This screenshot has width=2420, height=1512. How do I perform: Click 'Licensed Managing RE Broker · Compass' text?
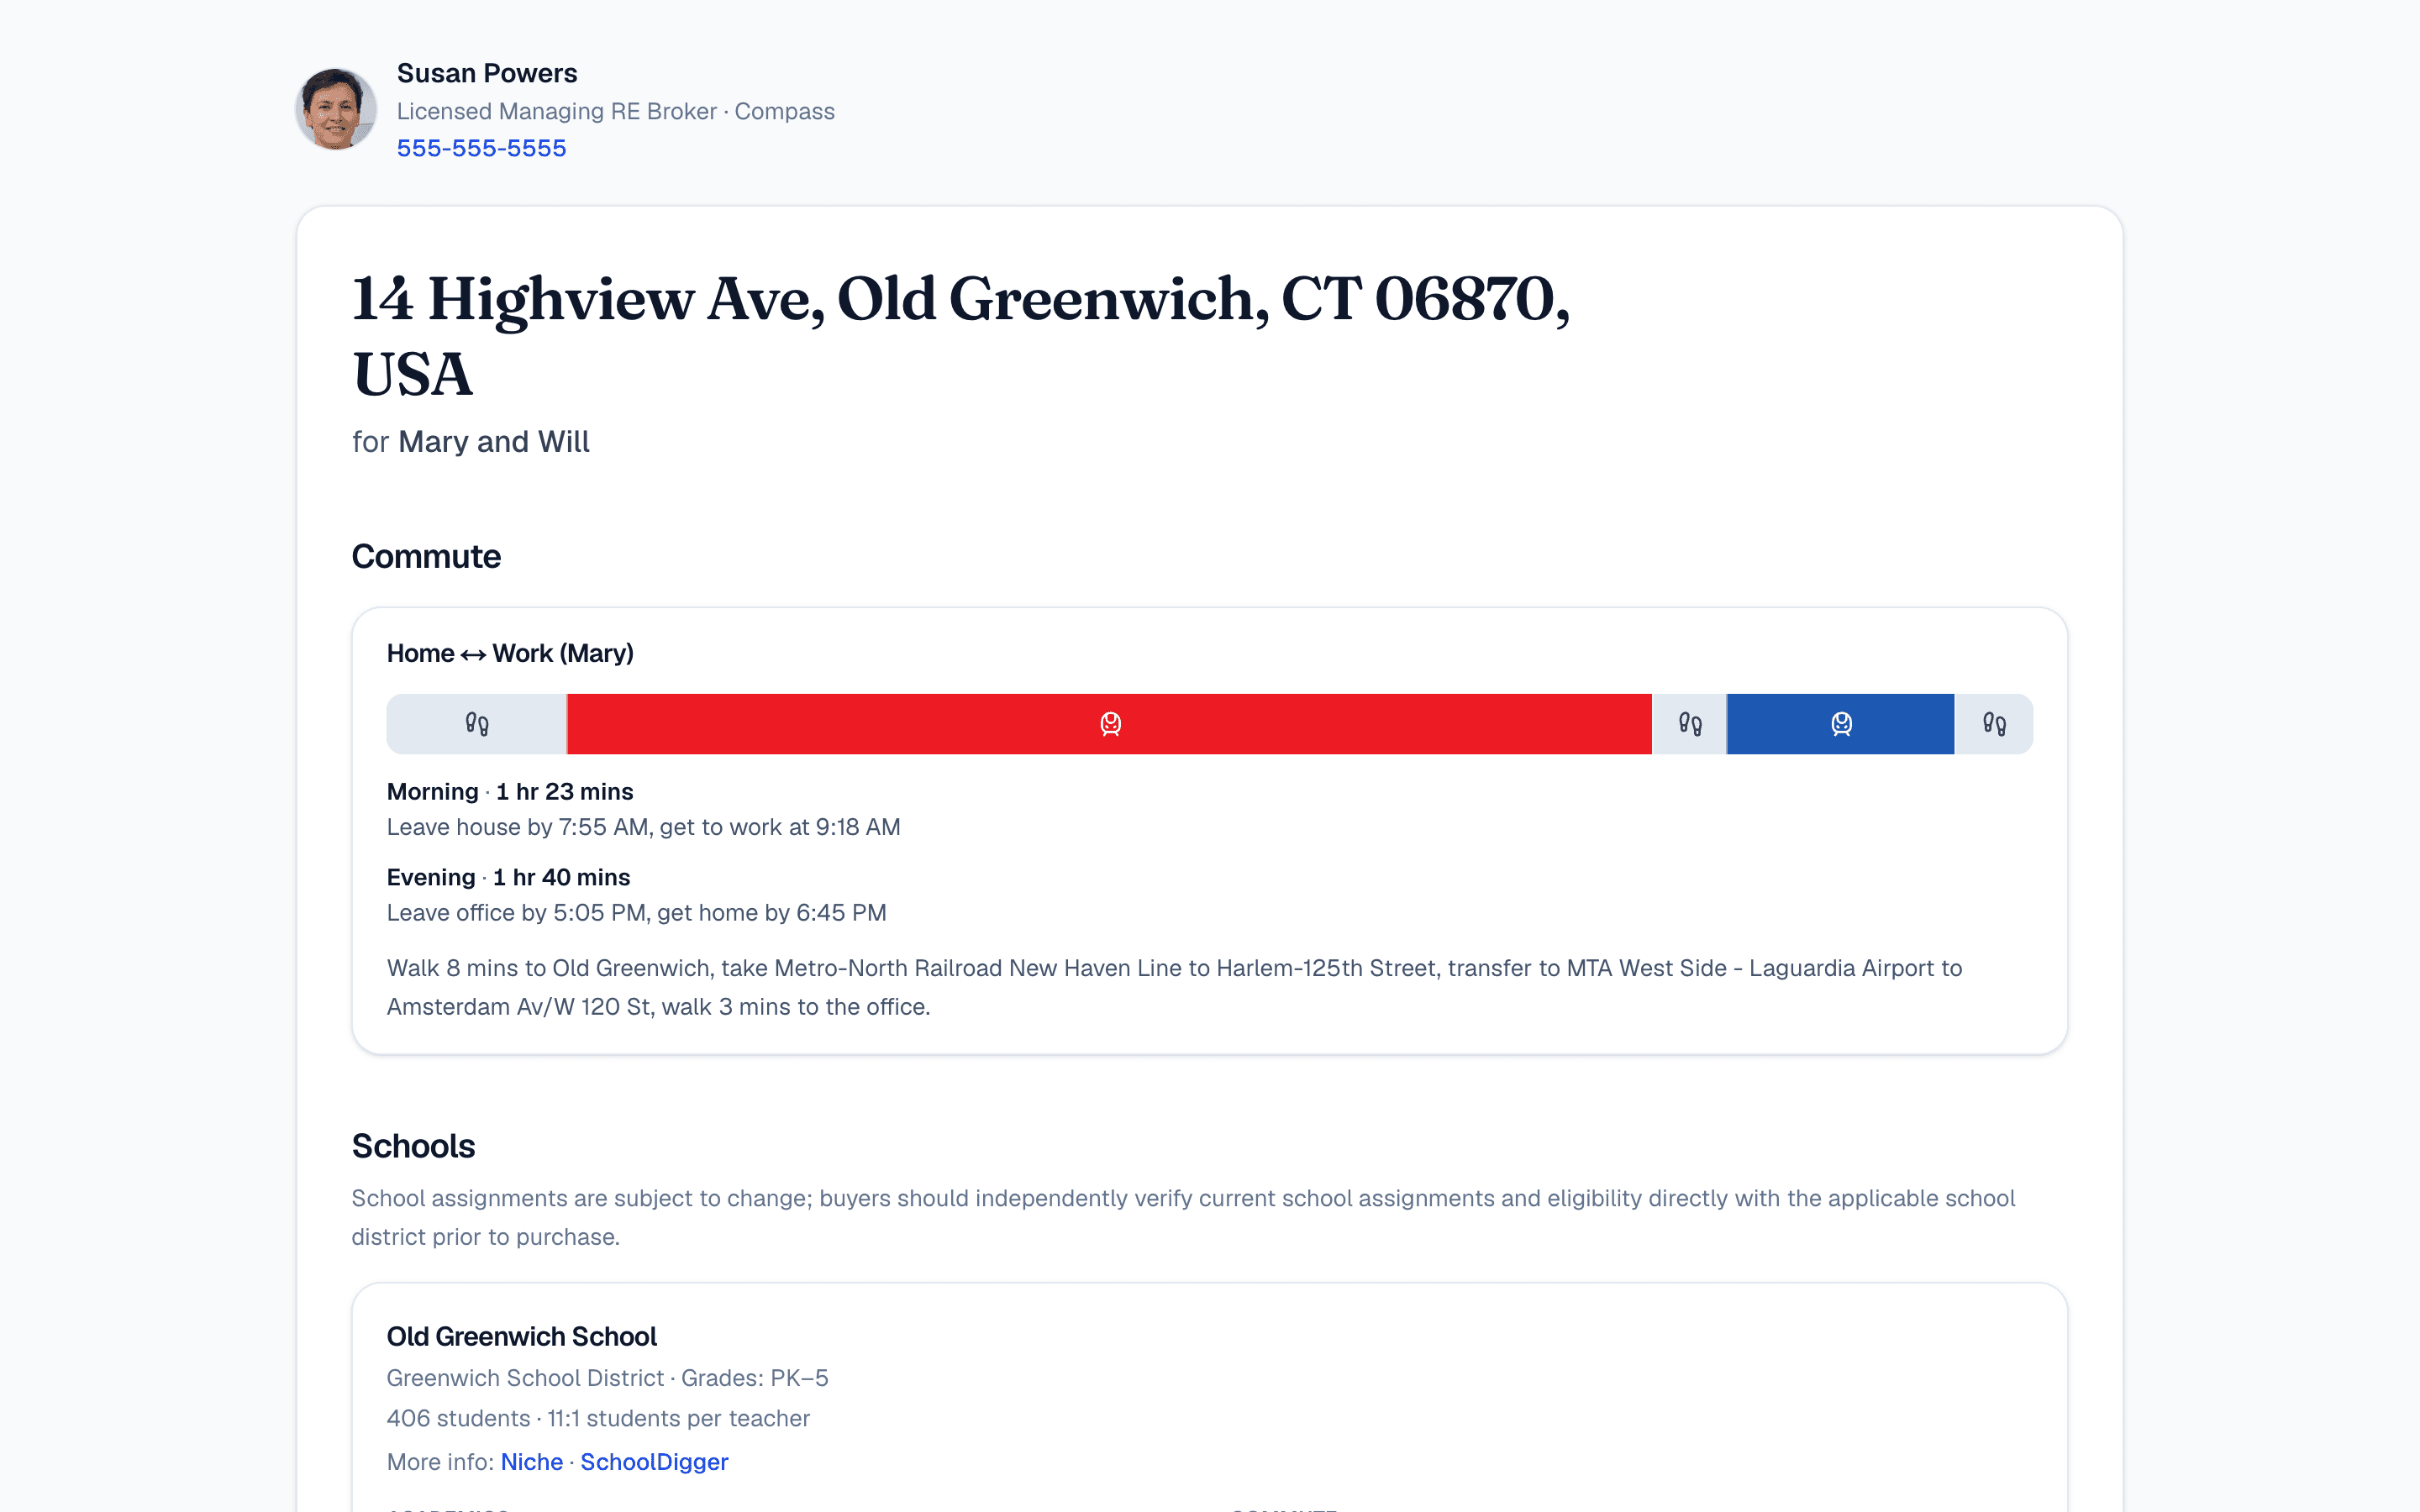(616, 111)
